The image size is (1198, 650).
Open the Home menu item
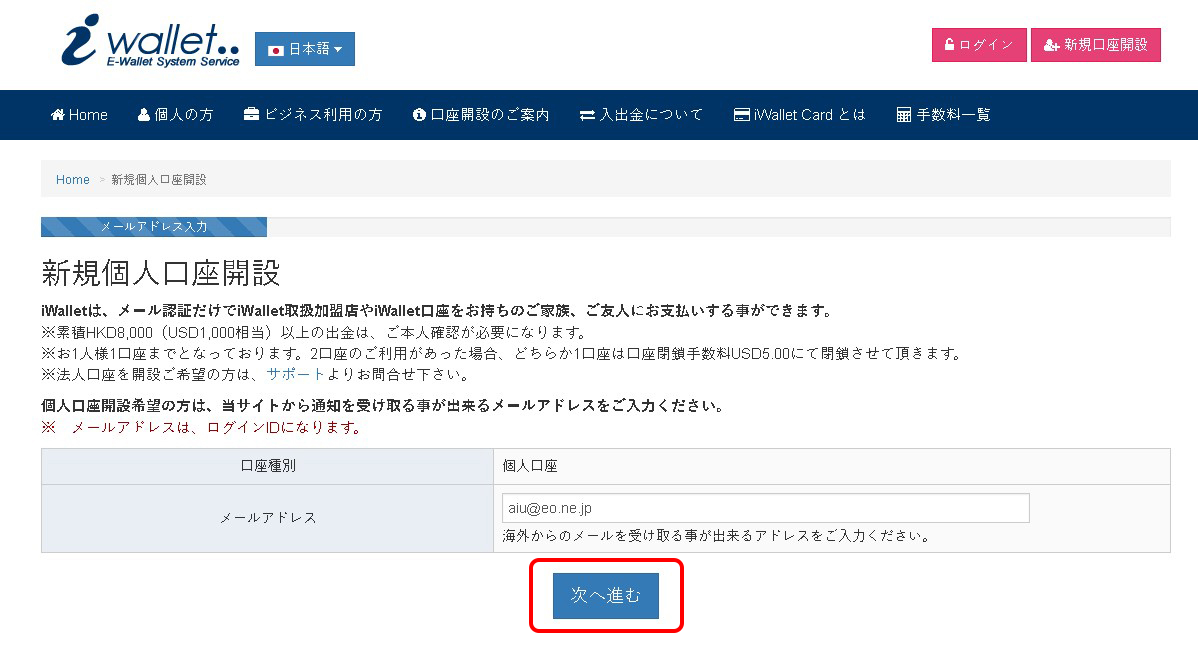(79, 115)
